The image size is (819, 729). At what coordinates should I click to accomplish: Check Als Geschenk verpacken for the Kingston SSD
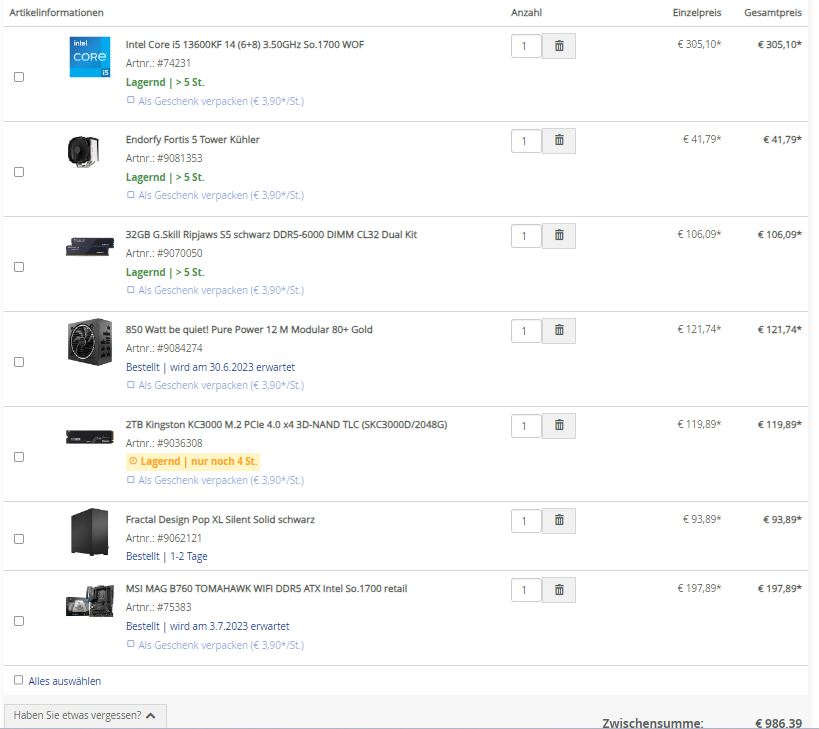[128, 480]
